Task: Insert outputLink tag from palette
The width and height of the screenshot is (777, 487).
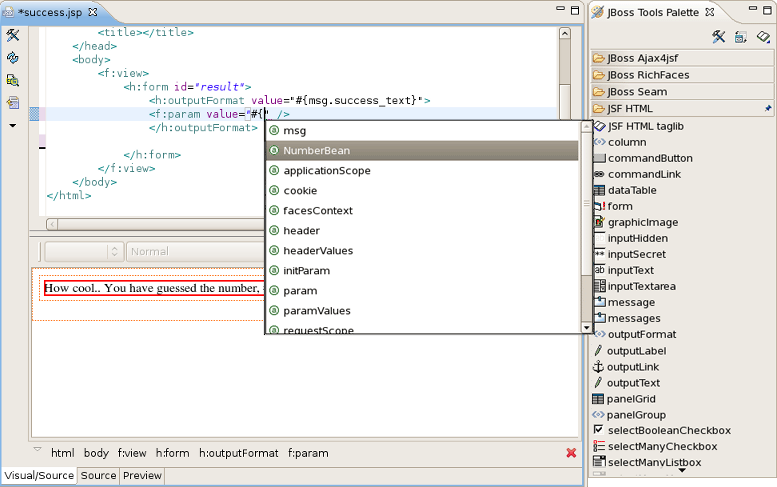Action: [x=626, y=367]
